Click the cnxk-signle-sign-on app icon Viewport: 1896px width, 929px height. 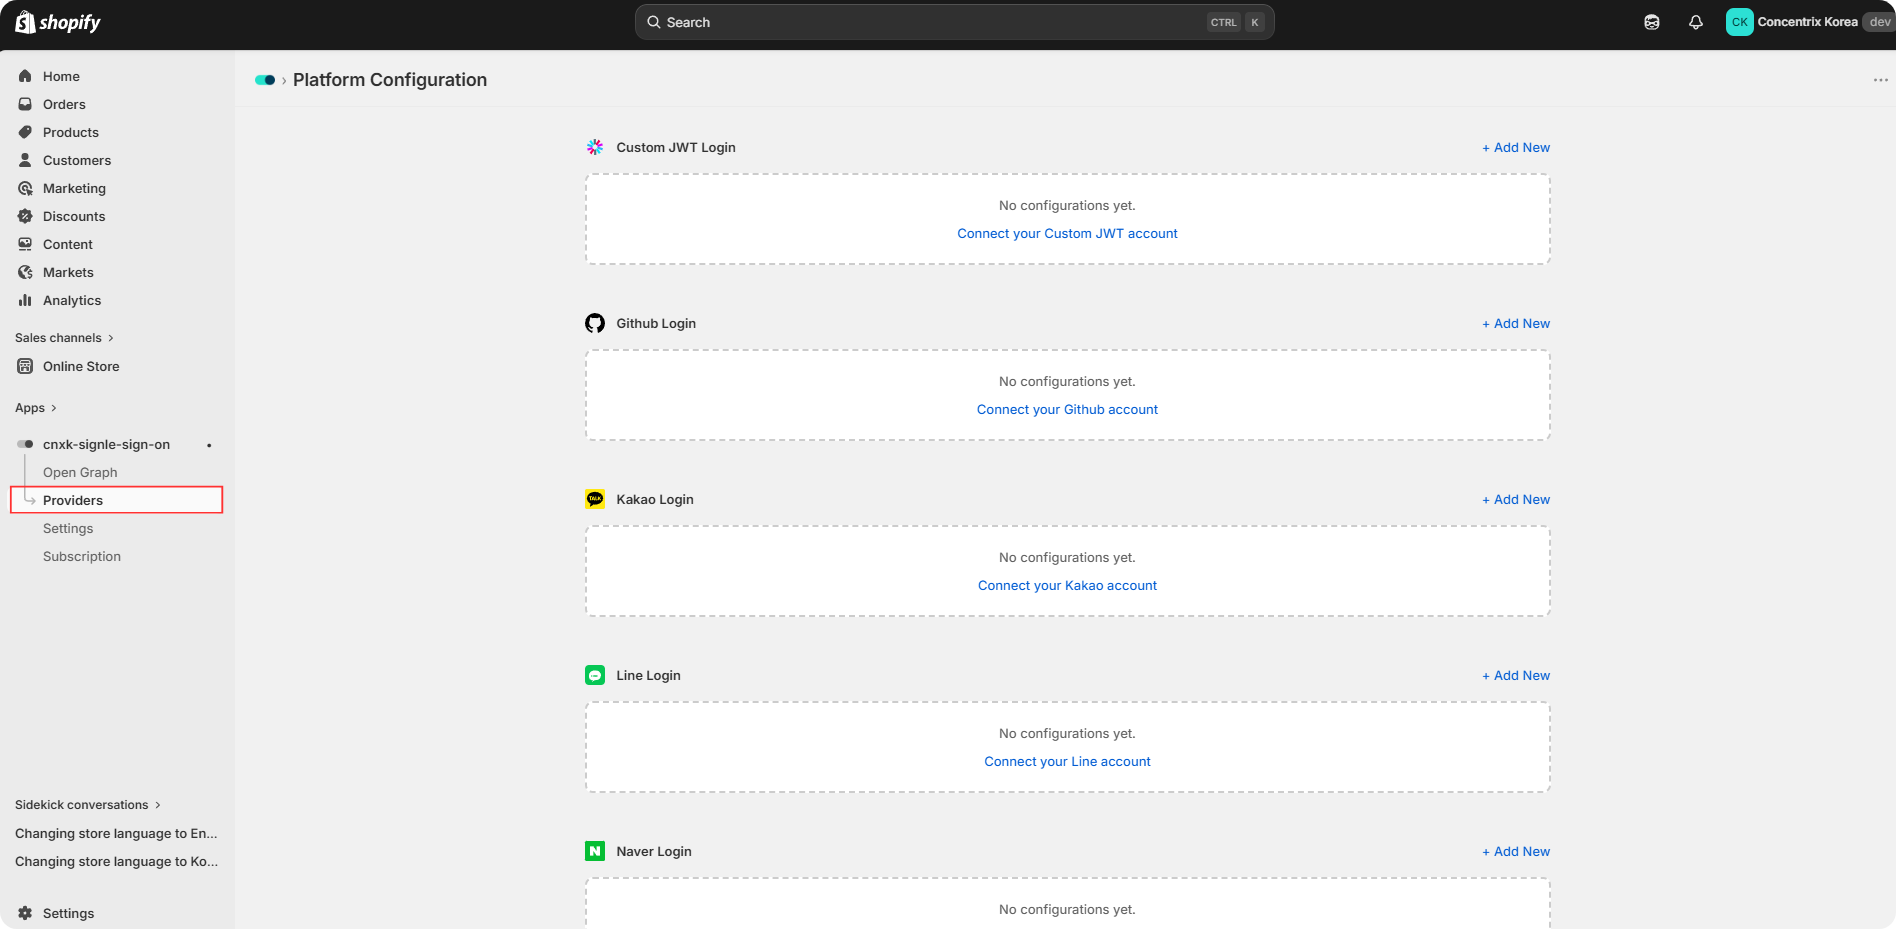tap(25, 444)
